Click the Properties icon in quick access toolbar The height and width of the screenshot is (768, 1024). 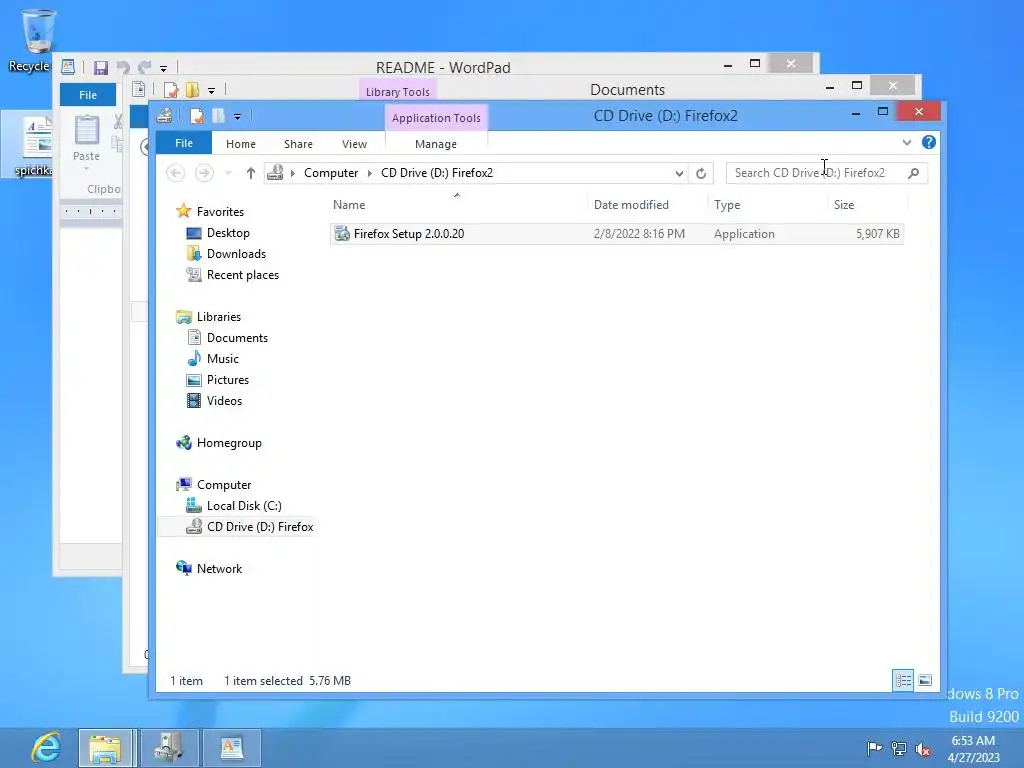click(x=197, y=116)
